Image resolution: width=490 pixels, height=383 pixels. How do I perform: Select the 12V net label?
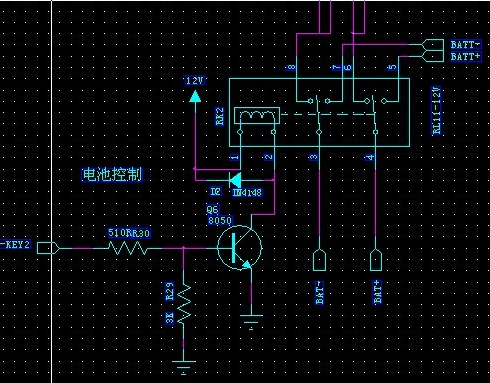pyautogui.click(x=195, y=80)
